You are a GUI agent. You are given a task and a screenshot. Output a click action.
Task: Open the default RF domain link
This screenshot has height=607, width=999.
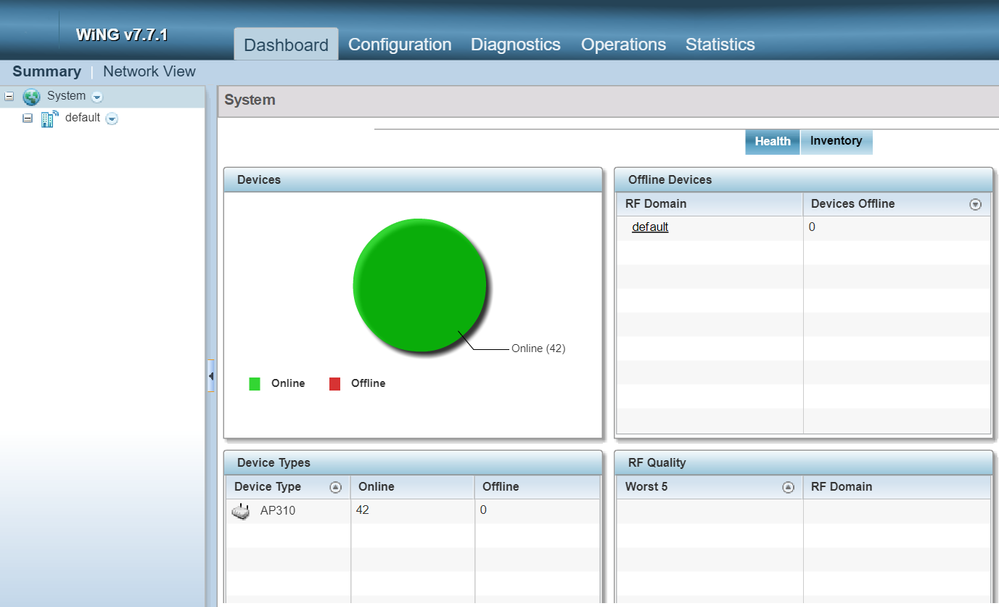coord(650,228)
